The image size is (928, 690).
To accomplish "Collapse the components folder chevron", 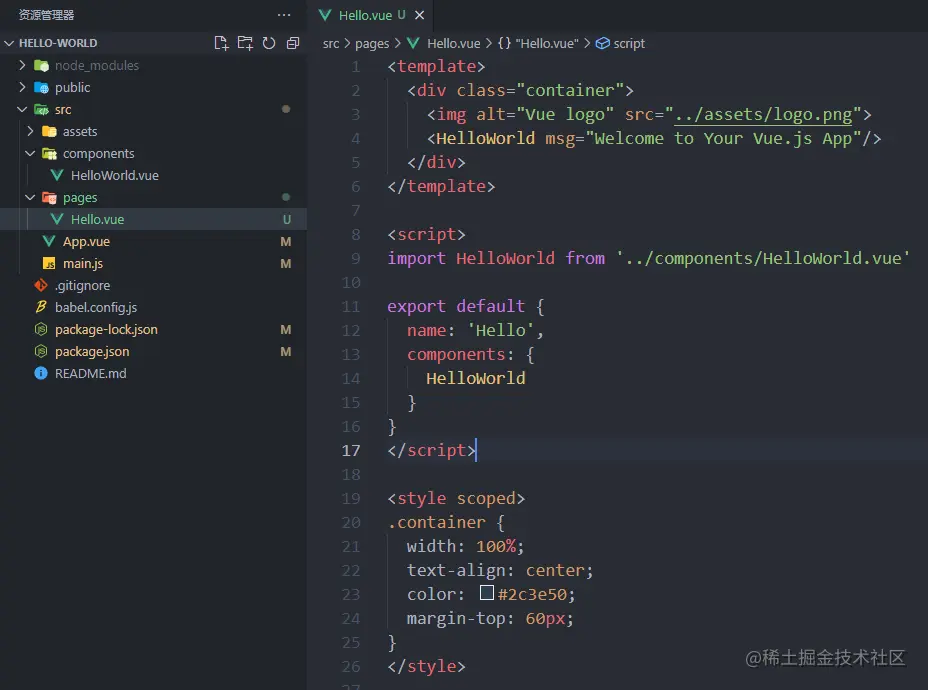I will (x=31, y=153).
